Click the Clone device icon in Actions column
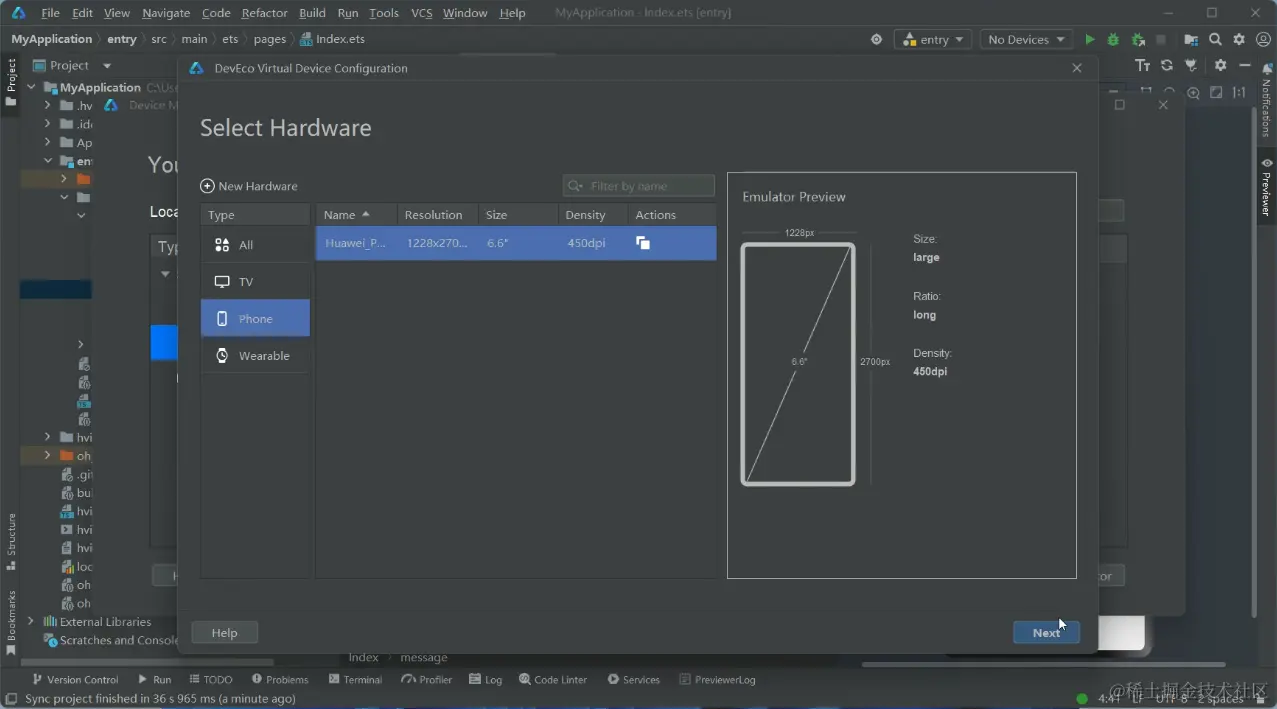 [643, 243]
